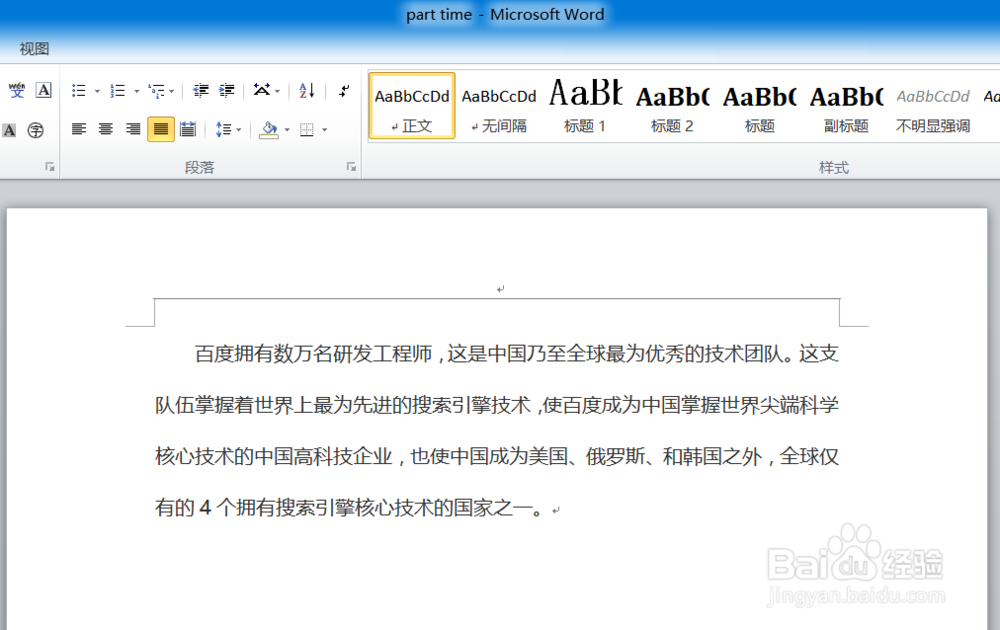Apply distributed alignment
This screenshot has width=1000, height=630.
(188, 129)
